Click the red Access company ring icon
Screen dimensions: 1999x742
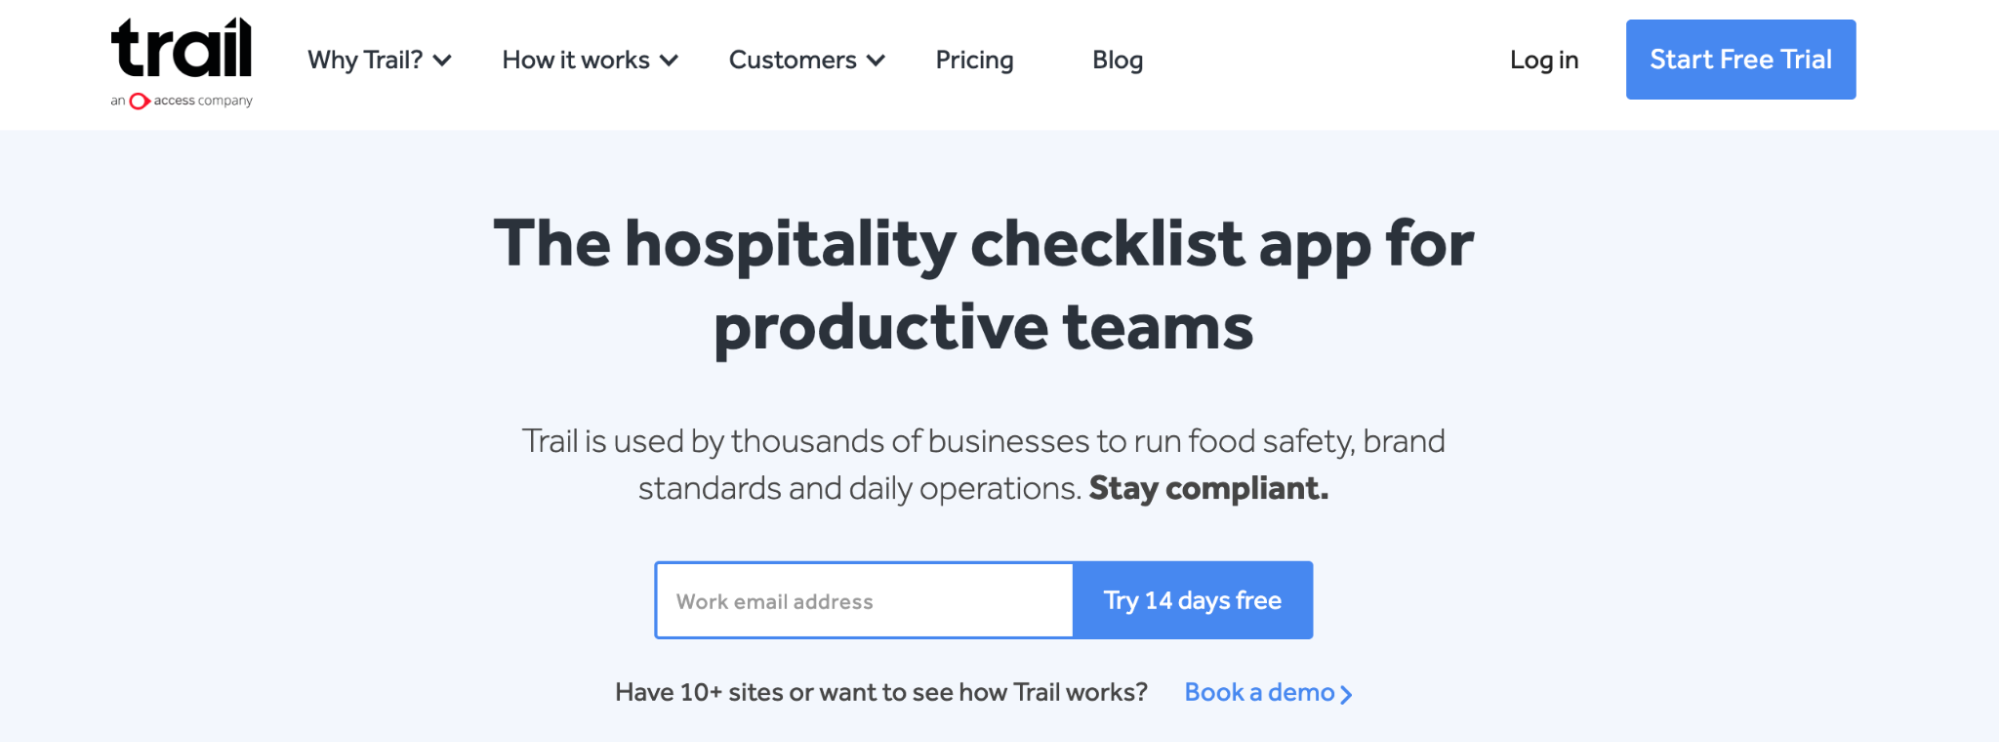[x=139, y=101]
